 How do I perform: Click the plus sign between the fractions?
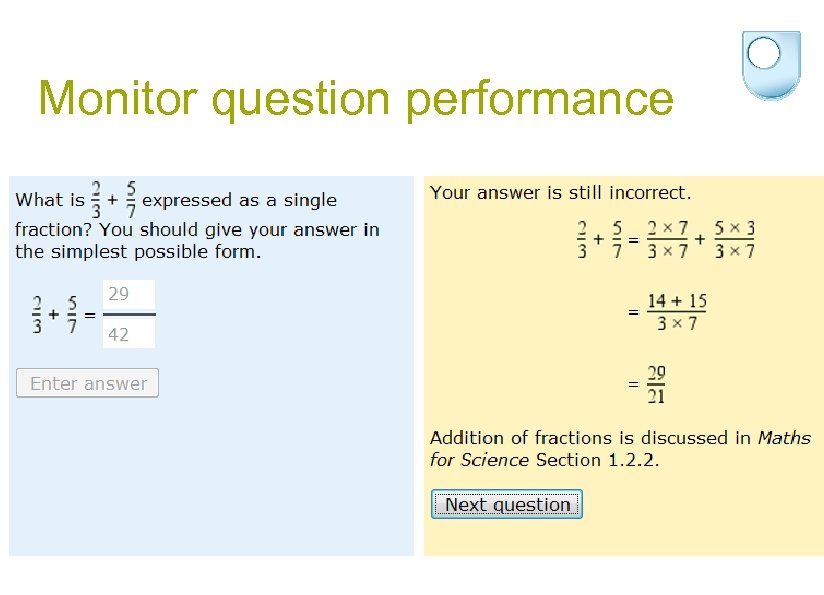52,313
